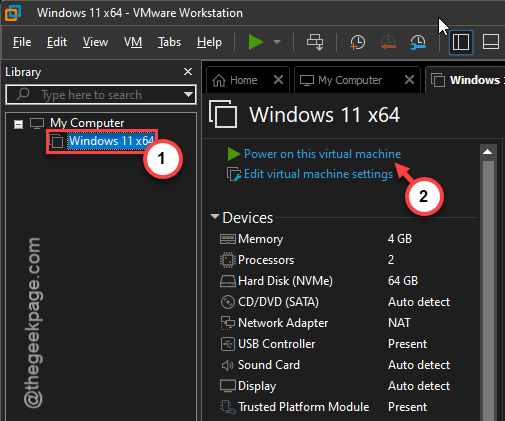This screenshot has height=421, width=505.
Task: Open the File menu
Action: (x=22, y=42)
